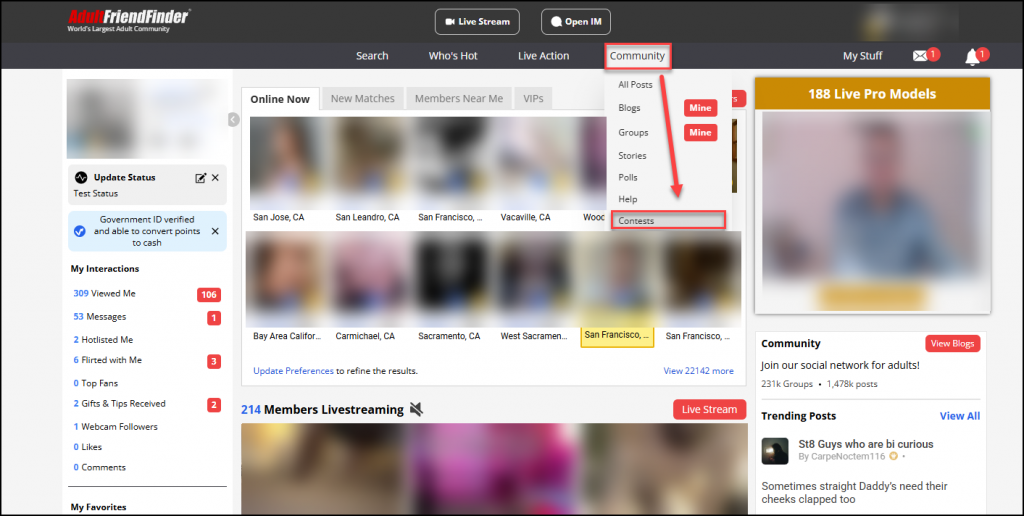
Task: Open the 6 Flirted with Me link
Action: point(107,360)
